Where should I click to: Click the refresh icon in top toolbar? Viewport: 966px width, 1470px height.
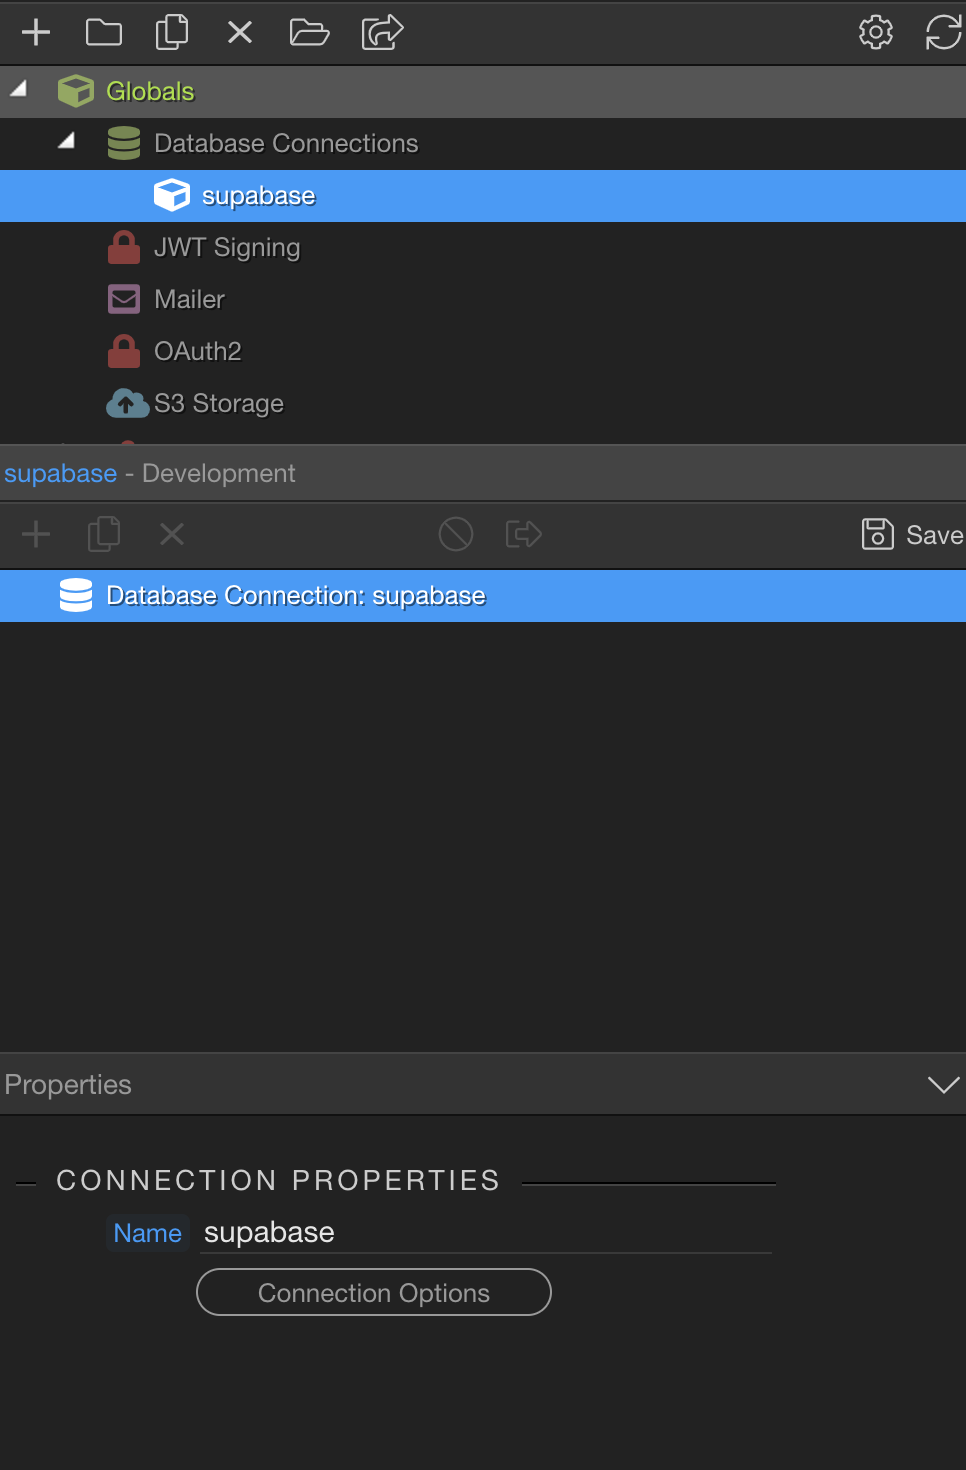(943, 32)
